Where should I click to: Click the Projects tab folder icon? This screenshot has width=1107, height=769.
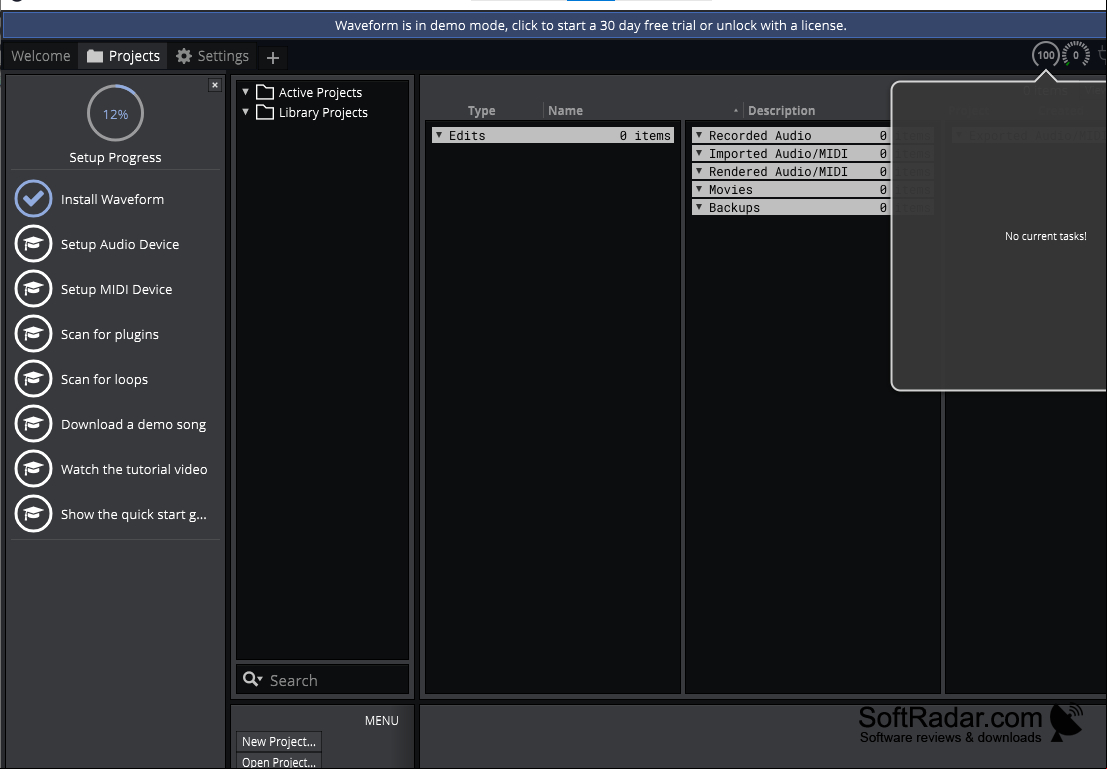point(95,56)
